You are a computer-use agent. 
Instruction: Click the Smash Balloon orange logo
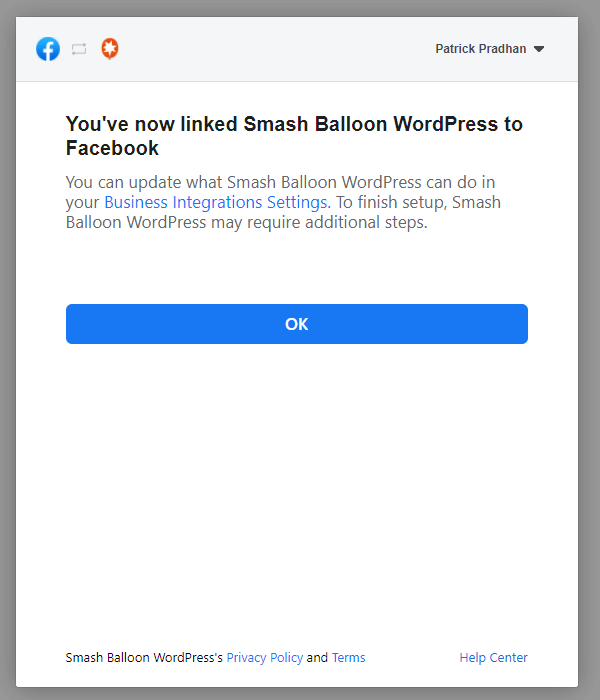pyautogui.click(x=110, y=48)
